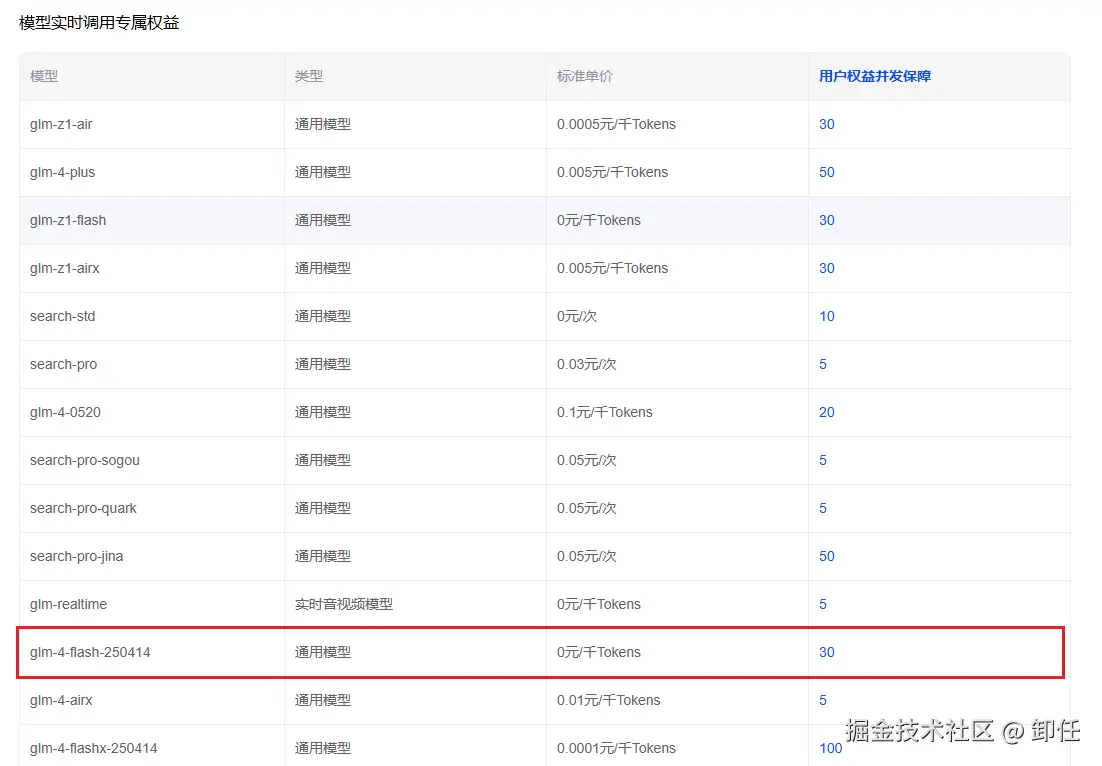Click concurrency value 30 for glm-z1-flash
Viewport: 1102px width, 766px height.
(x=826, y=220)
